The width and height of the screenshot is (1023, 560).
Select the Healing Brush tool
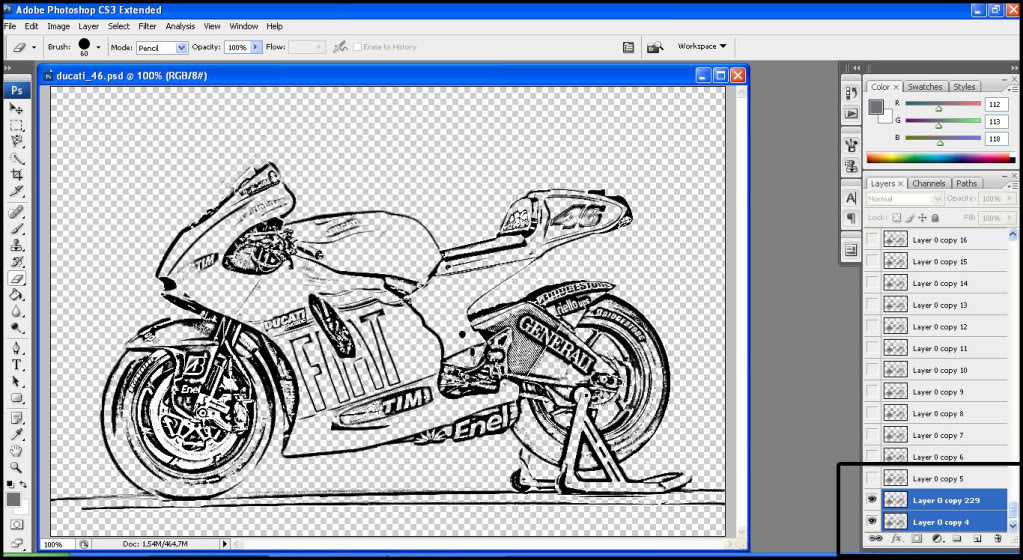16,213
